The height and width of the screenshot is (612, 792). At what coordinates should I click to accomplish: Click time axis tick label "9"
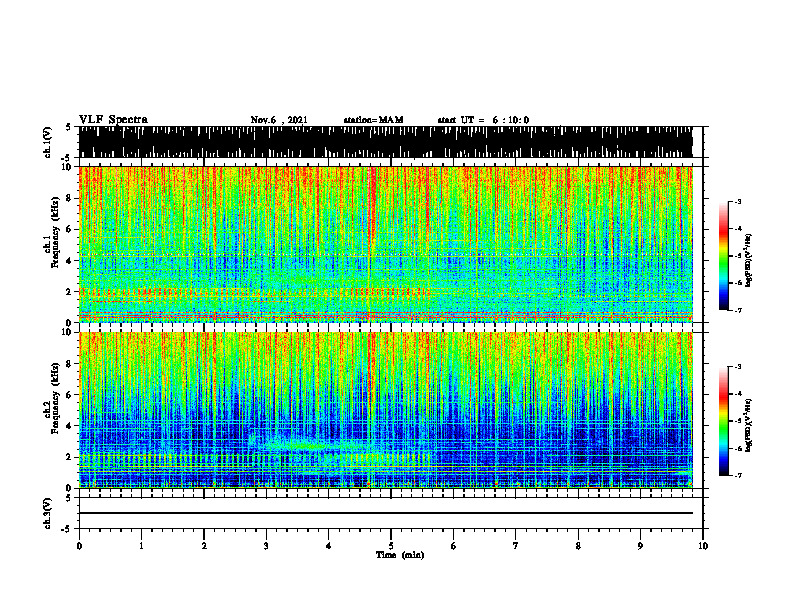pyautogui.click(x=640, y=546)
